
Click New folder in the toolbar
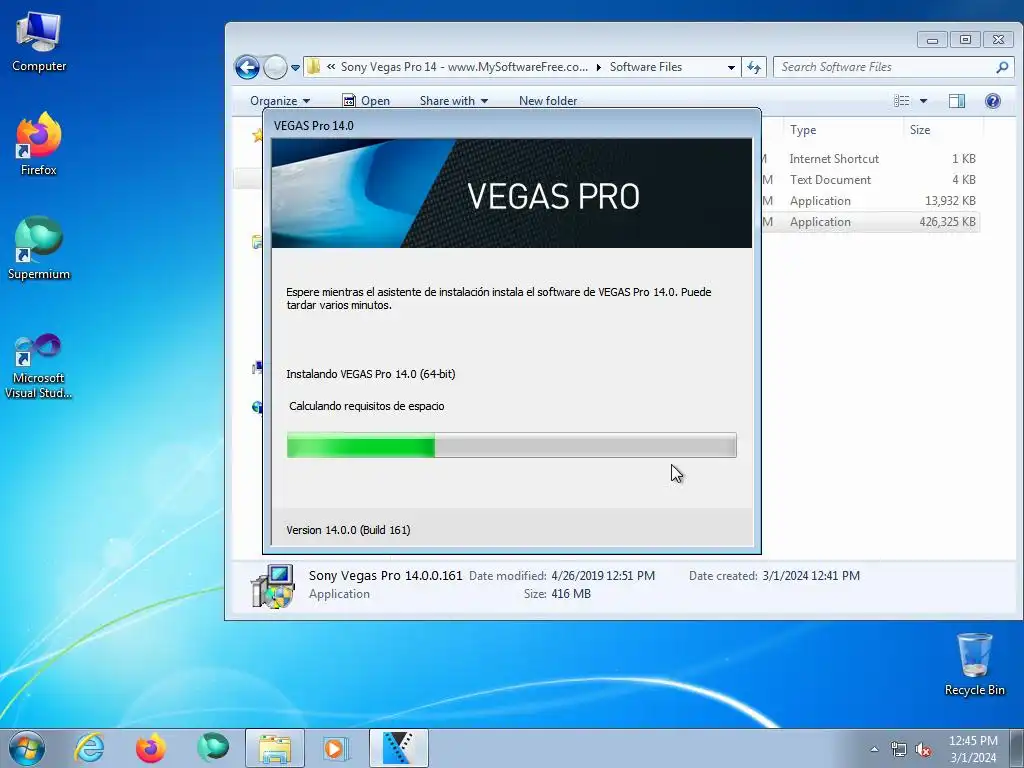point(548,101)
